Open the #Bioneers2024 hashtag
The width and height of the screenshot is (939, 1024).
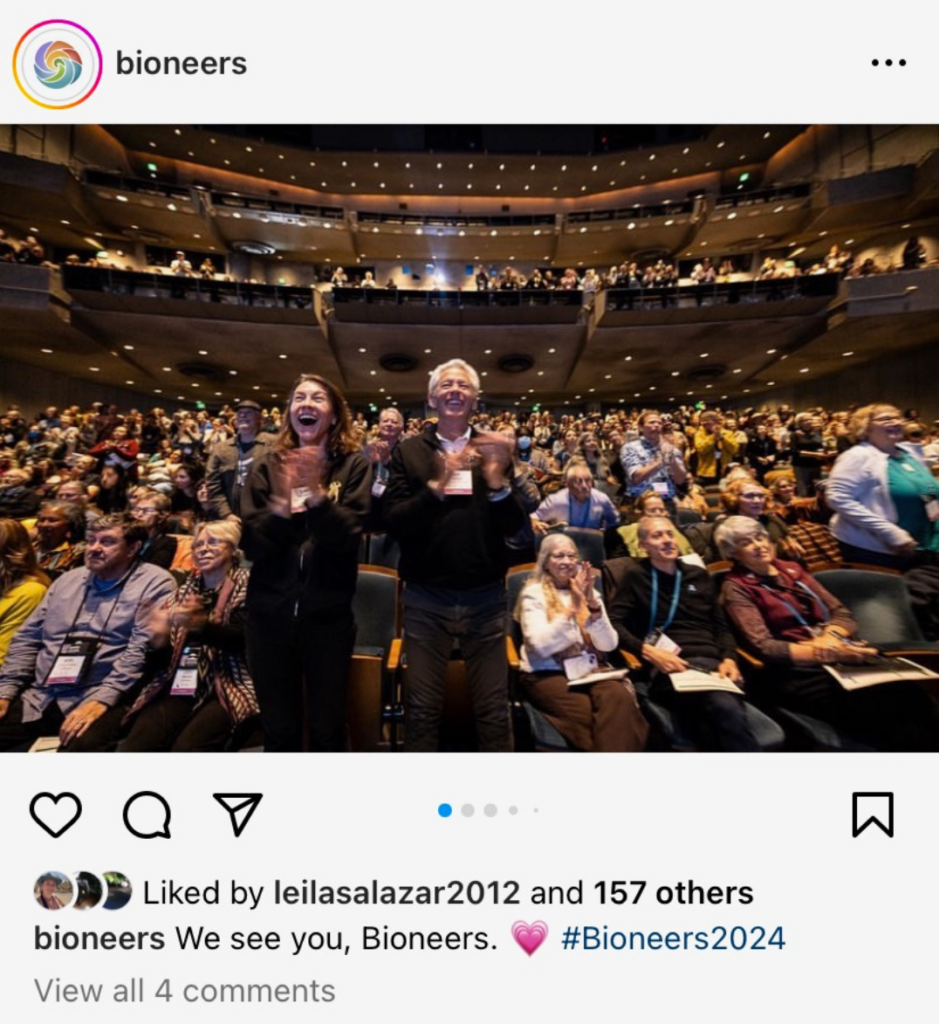[673, 938]
